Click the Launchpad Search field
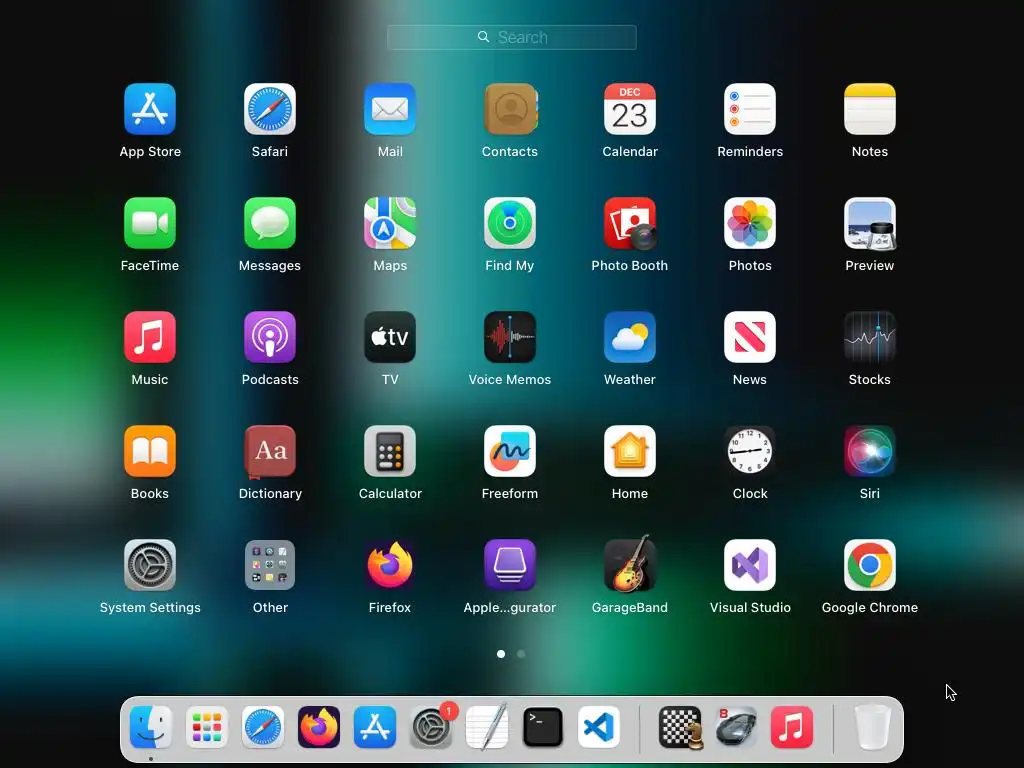Viewport: 1024px width, 768px height. coord(512,37)
